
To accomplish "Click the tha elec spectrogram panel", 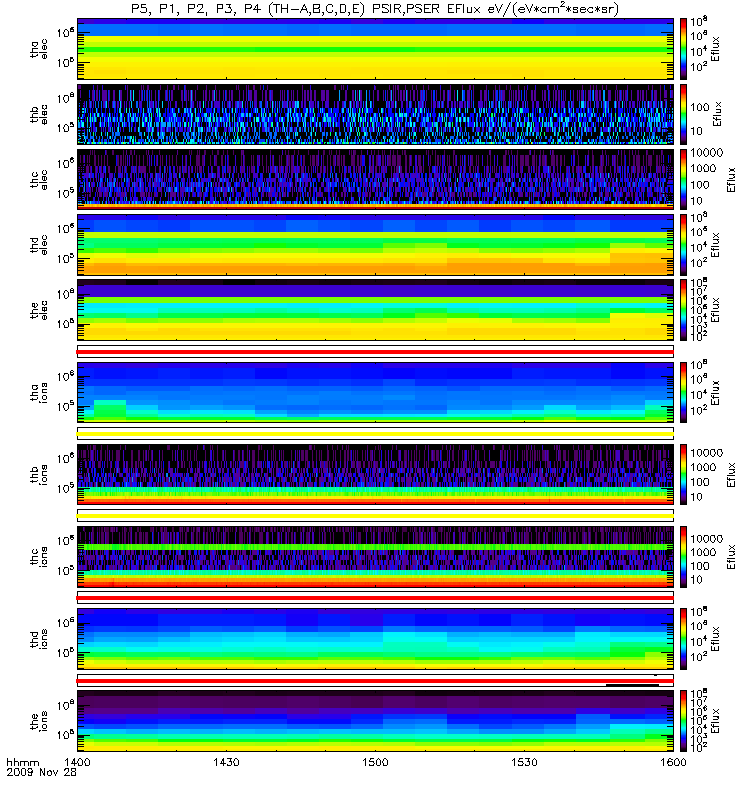I will (375, 49).
